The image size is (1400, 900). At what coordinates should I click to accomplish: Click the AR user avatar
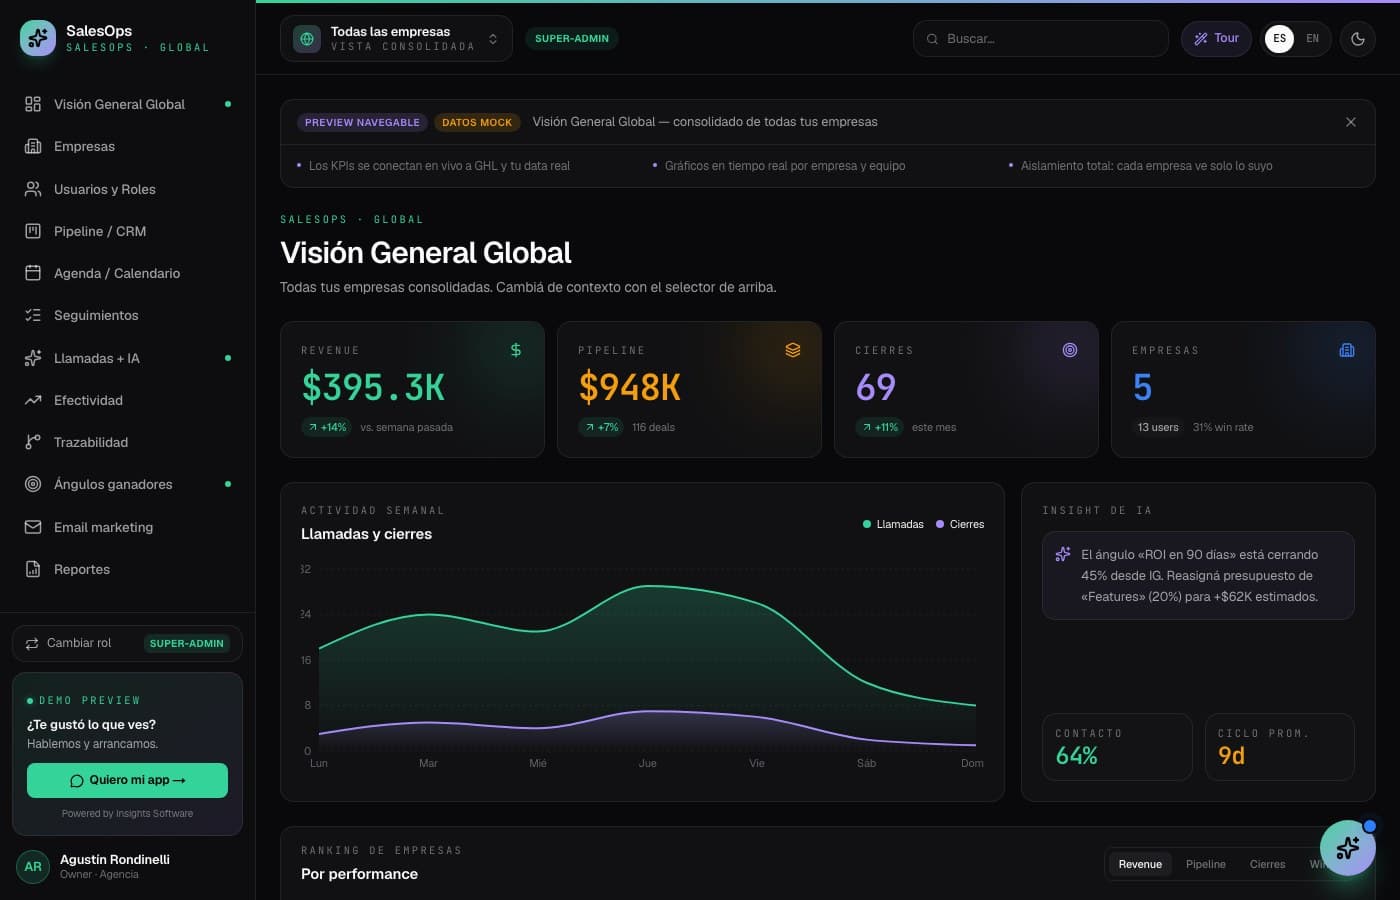pos(33,867)
